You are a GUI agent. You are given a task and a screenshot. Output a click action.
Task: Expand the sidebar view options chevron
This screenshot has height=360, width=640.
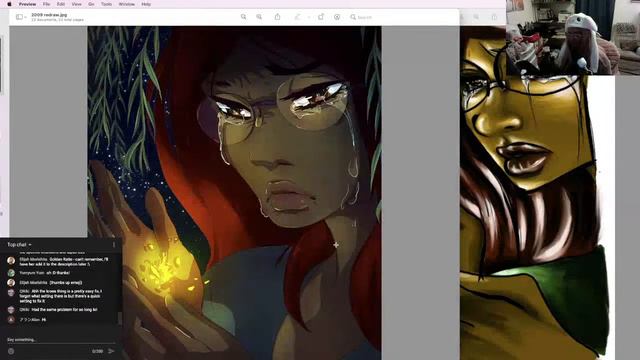(25, 17)
